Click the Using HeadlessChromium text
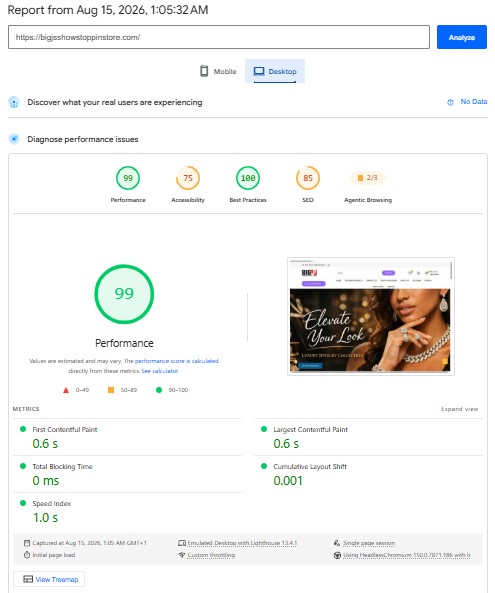Image resolution: width=495 pixels, height=593 pixels. pos(407,555)
